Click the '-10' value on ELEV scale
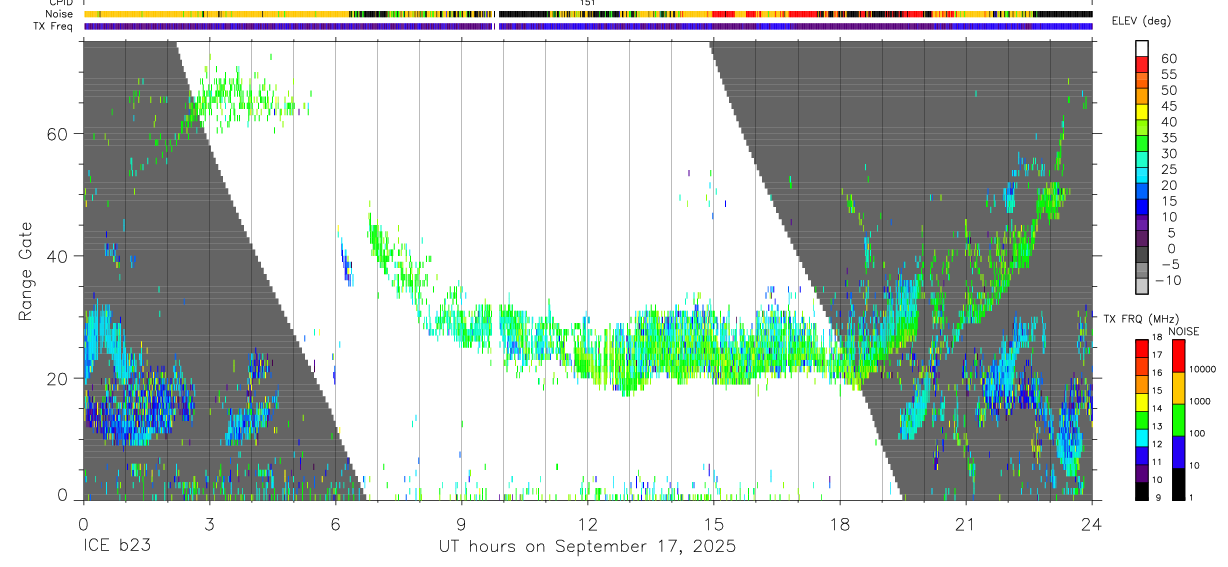Screen dimensions: 1228x567 coord(1166,281)
